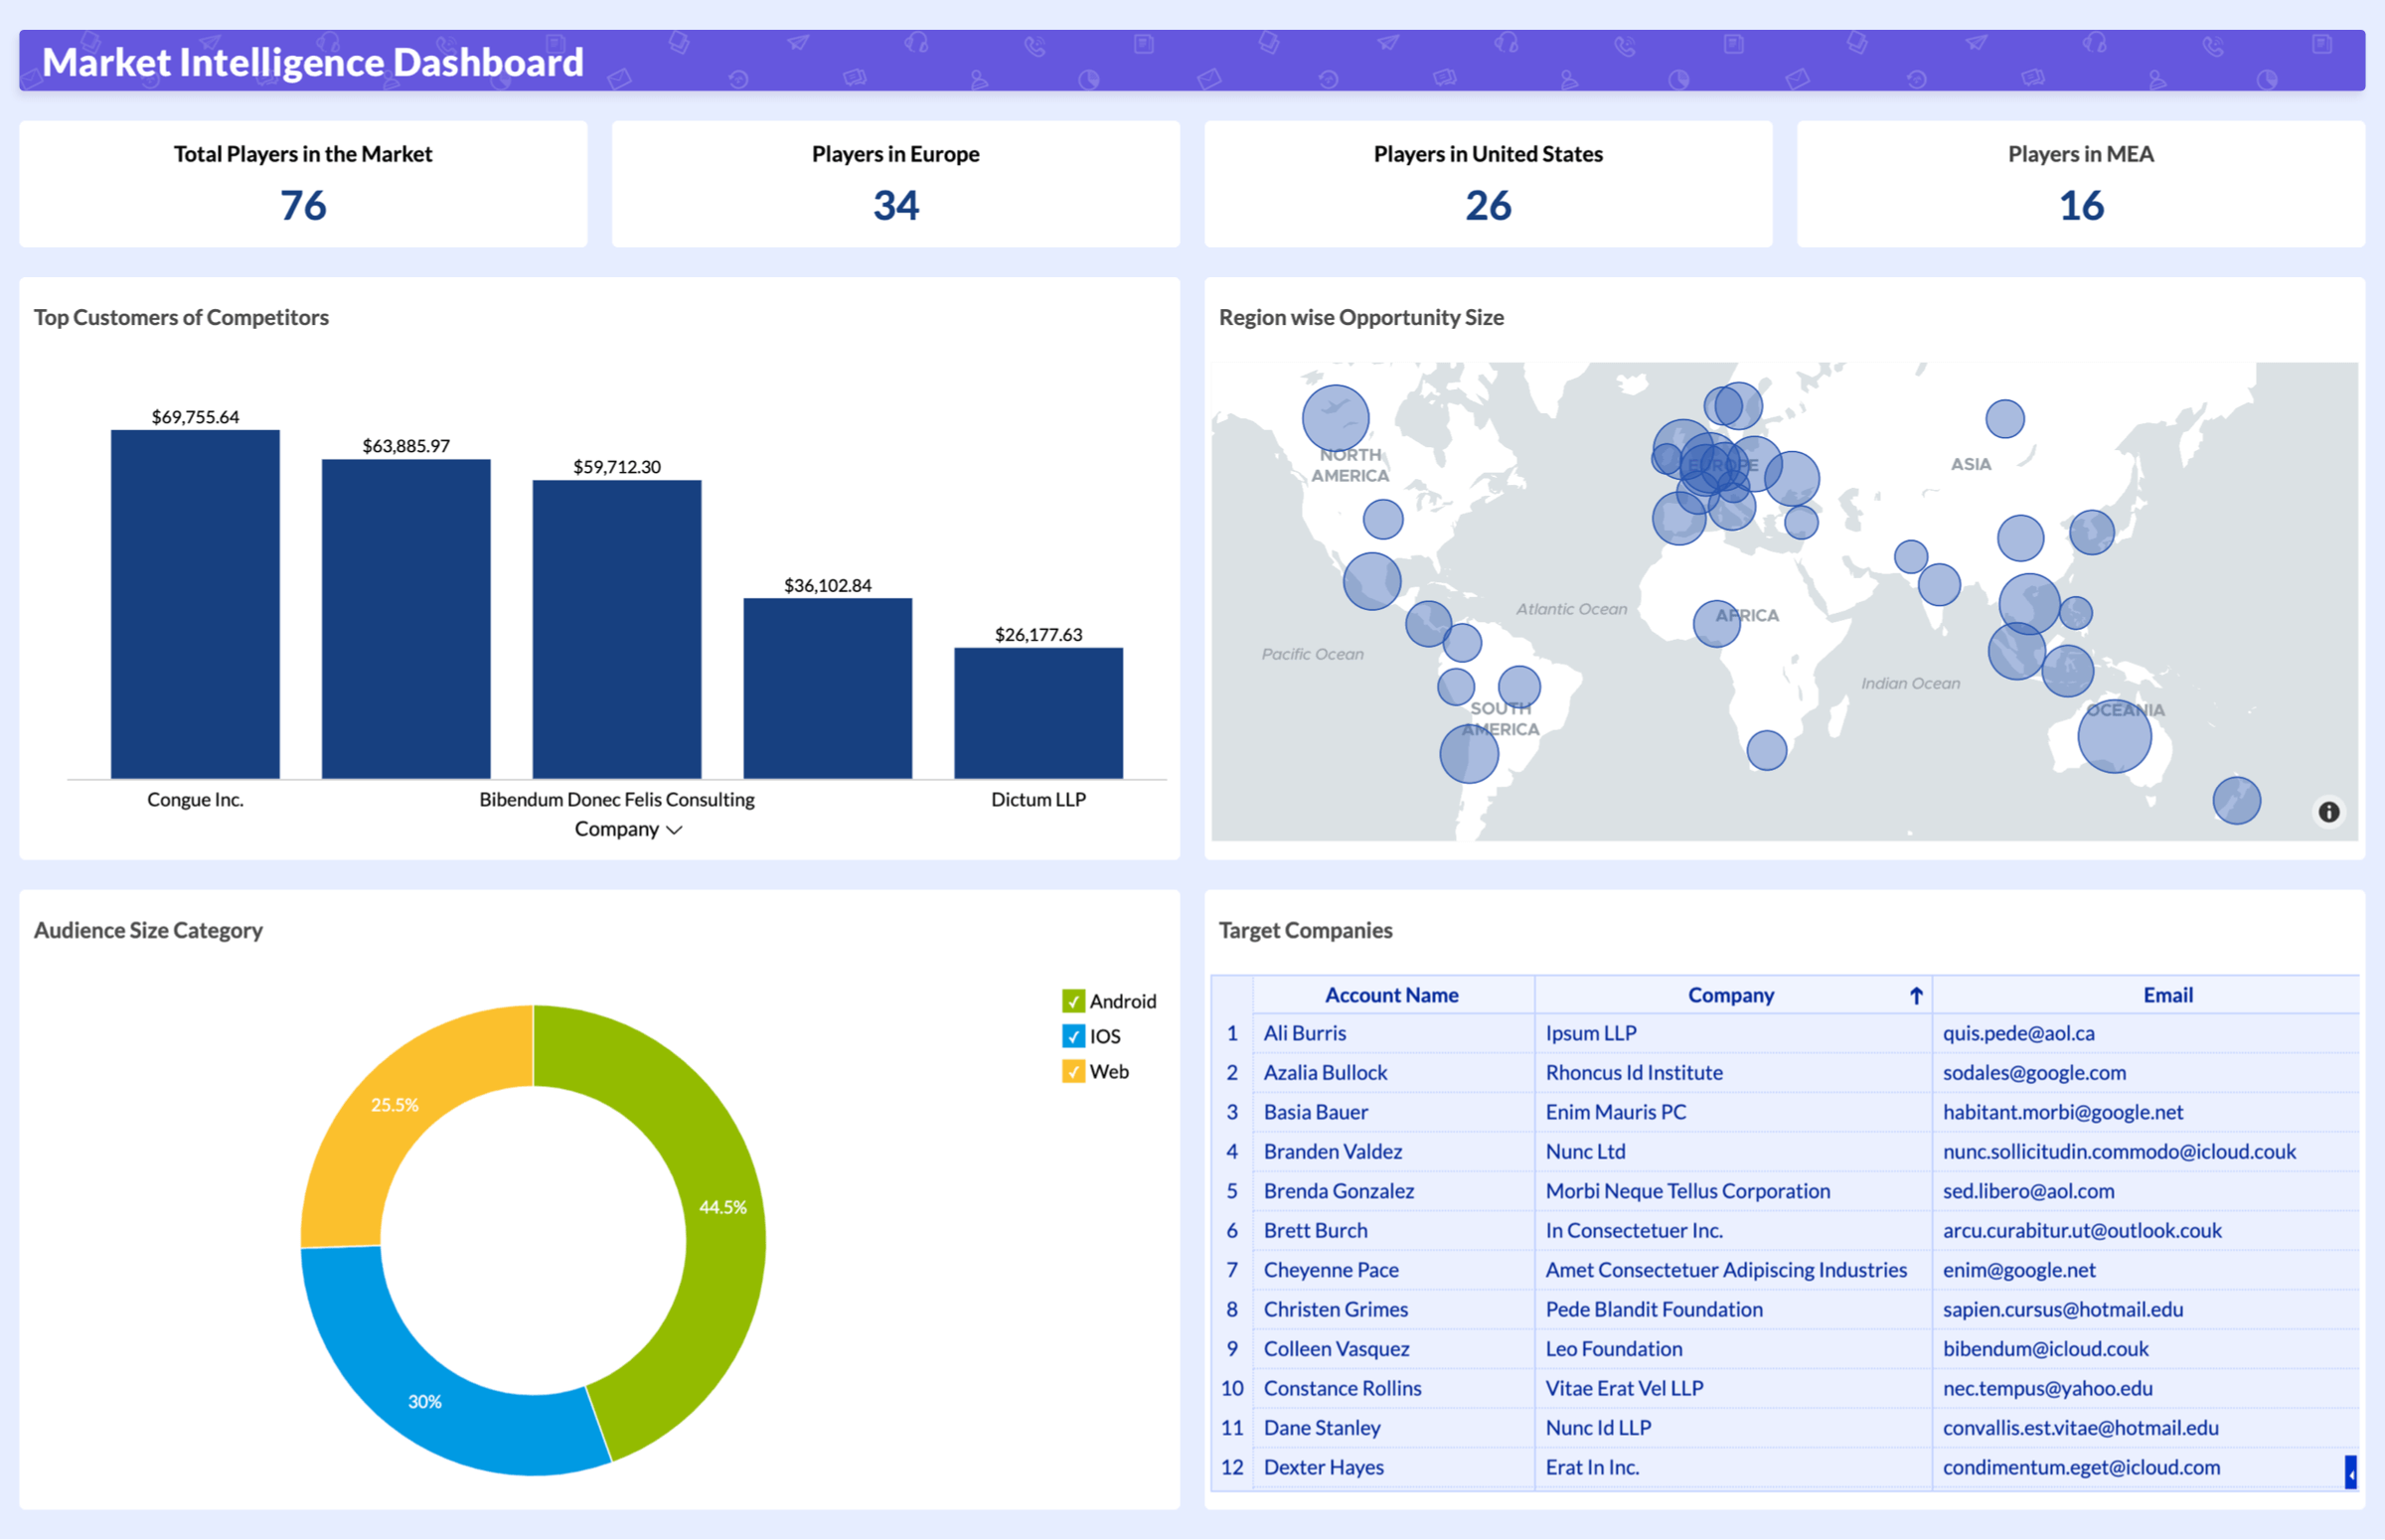Screen dimensions: 2385x1540
Task: Uncheck the Web legend checkbox
Action: pos(1073,1071)
